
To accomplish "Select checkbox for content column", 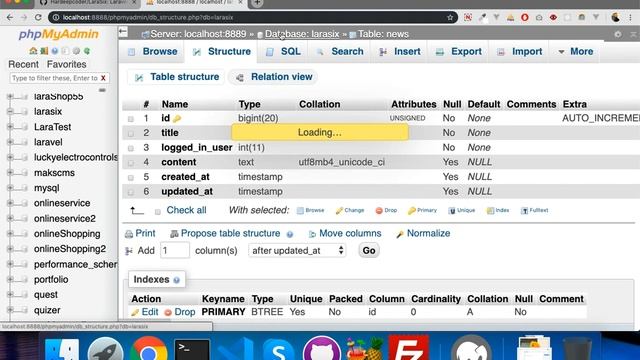I will [131, 163].
